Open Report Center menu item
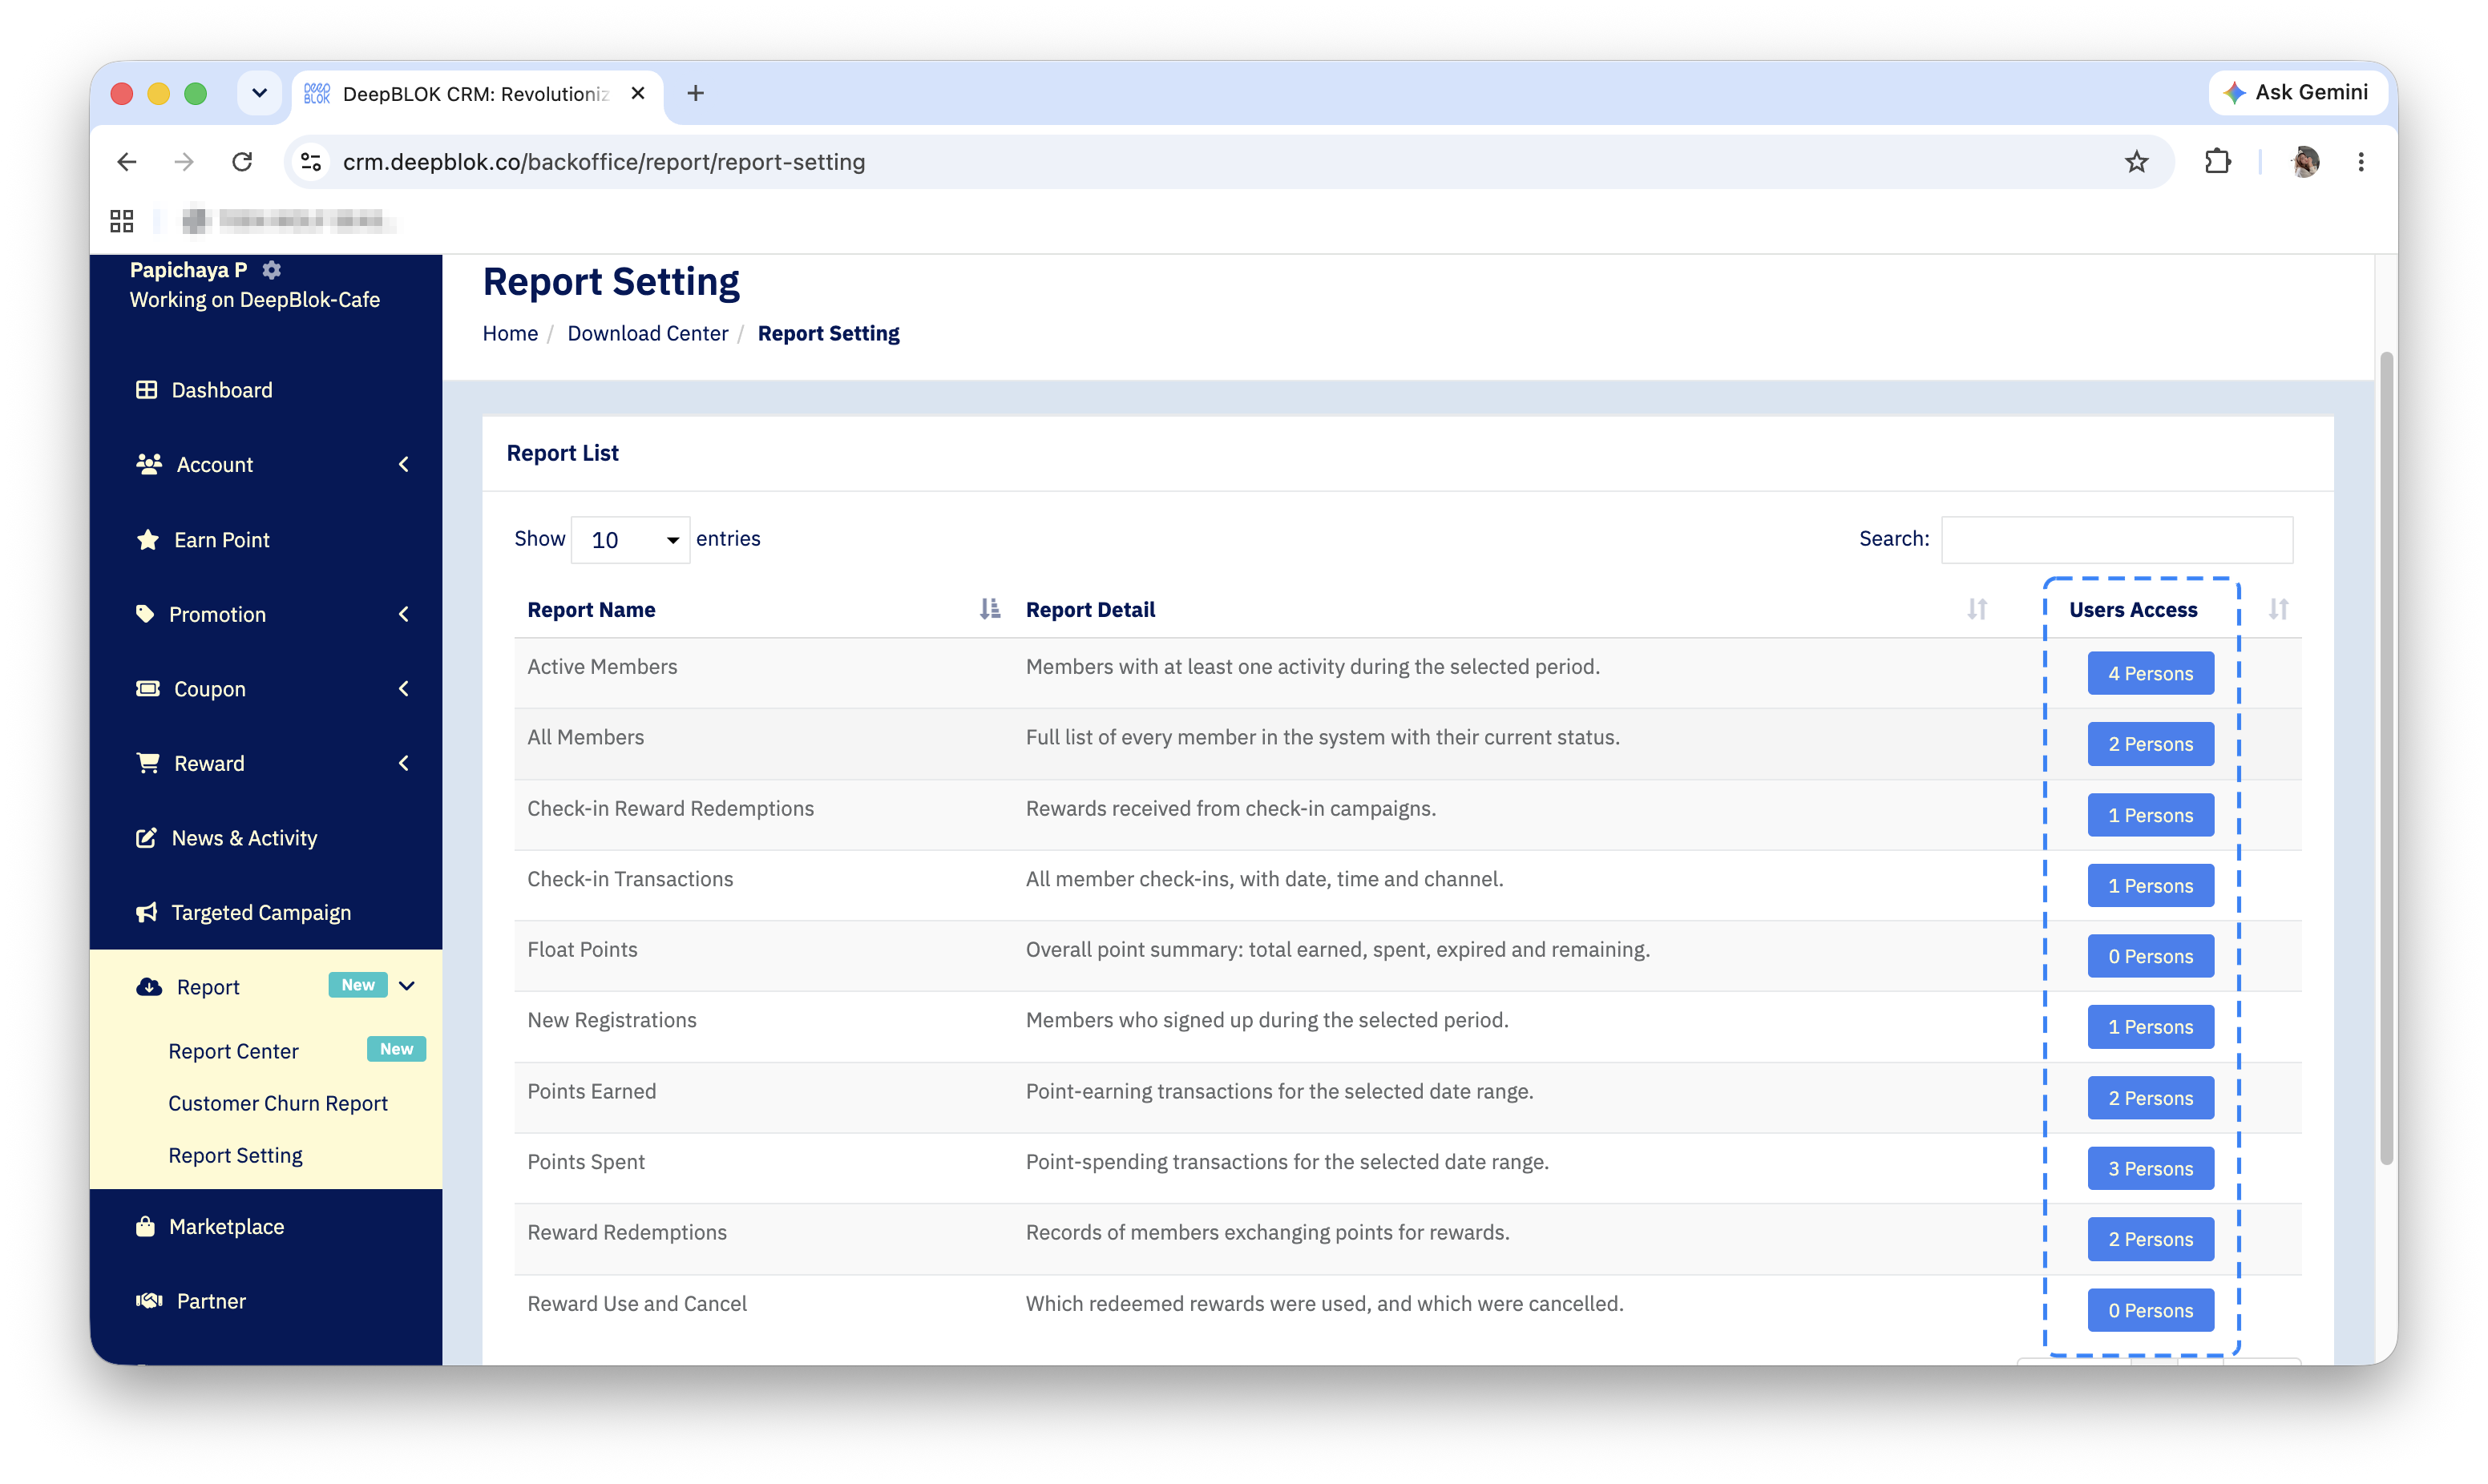This screenshot has height=1484, width=2488. pyautogui.click(x=233, y=1051)
